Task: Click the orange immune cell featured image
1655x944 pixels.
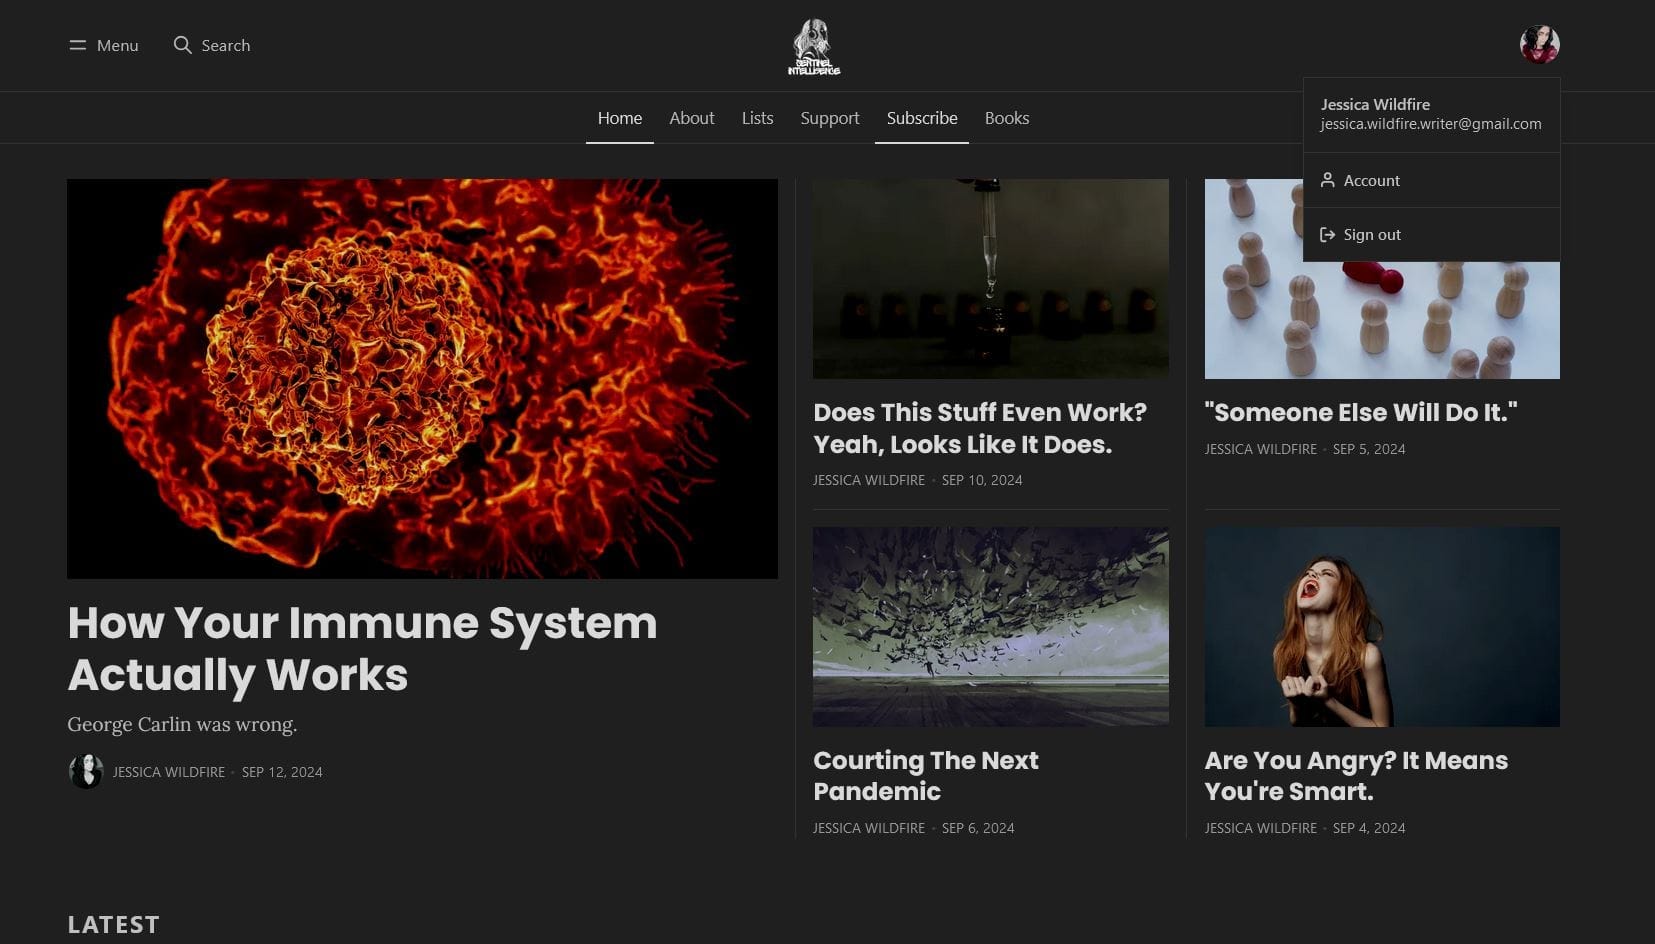Action: point(422,378)
